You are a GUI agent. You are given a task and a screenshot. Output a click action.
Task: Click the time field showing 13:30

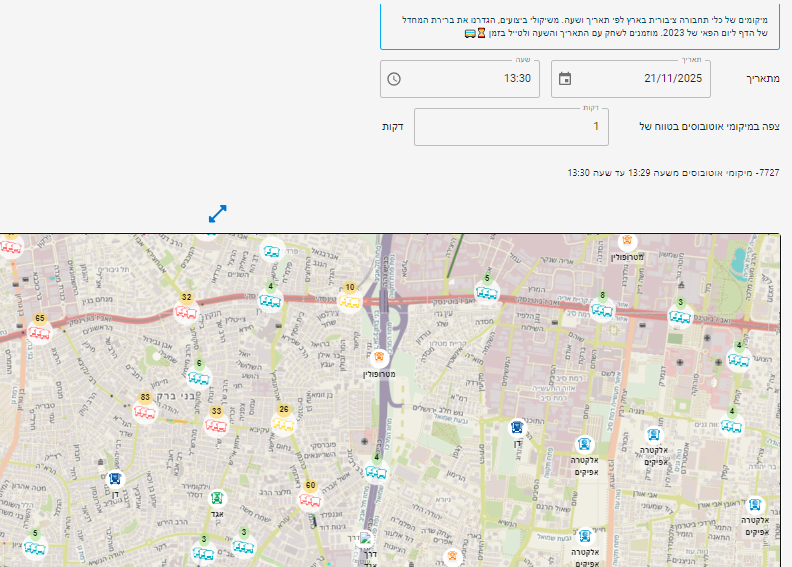pos(460,79)
